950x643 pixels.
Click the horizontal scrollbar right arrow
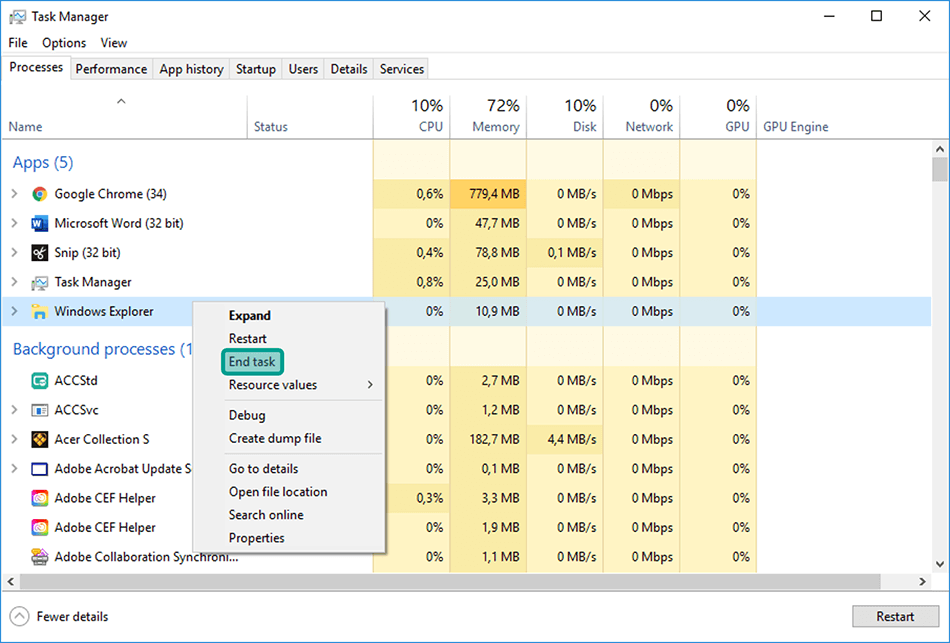pyautogui.click(x=922, y=582)
